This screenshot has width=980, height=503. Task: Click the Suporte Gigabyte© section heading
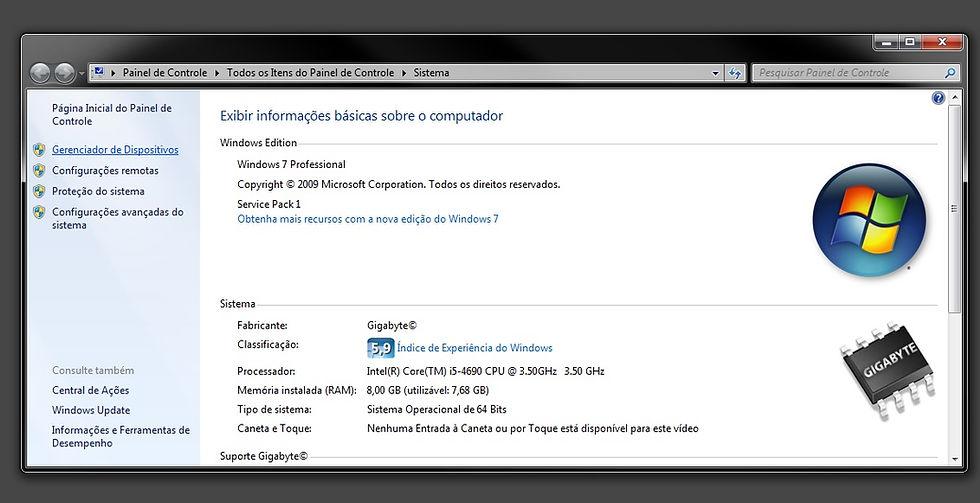click(x=264, y=456)
